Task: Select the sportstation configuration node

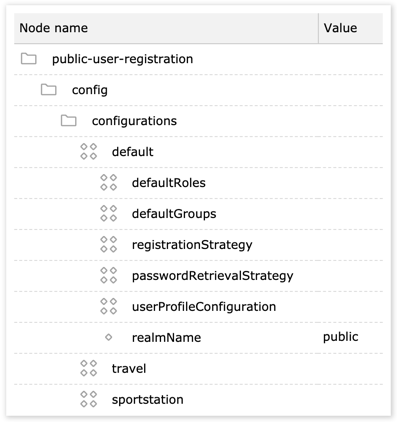Action: (x=148, y=400)
